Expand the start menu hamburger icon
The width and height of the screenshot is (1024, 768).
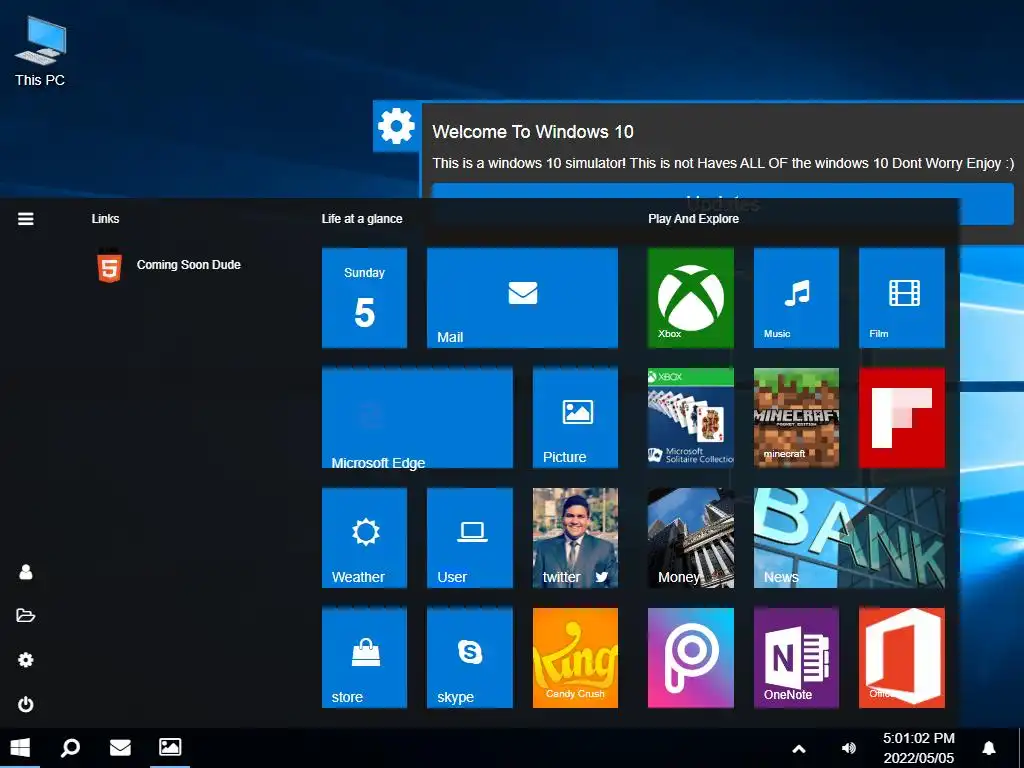tap(25, 219)
